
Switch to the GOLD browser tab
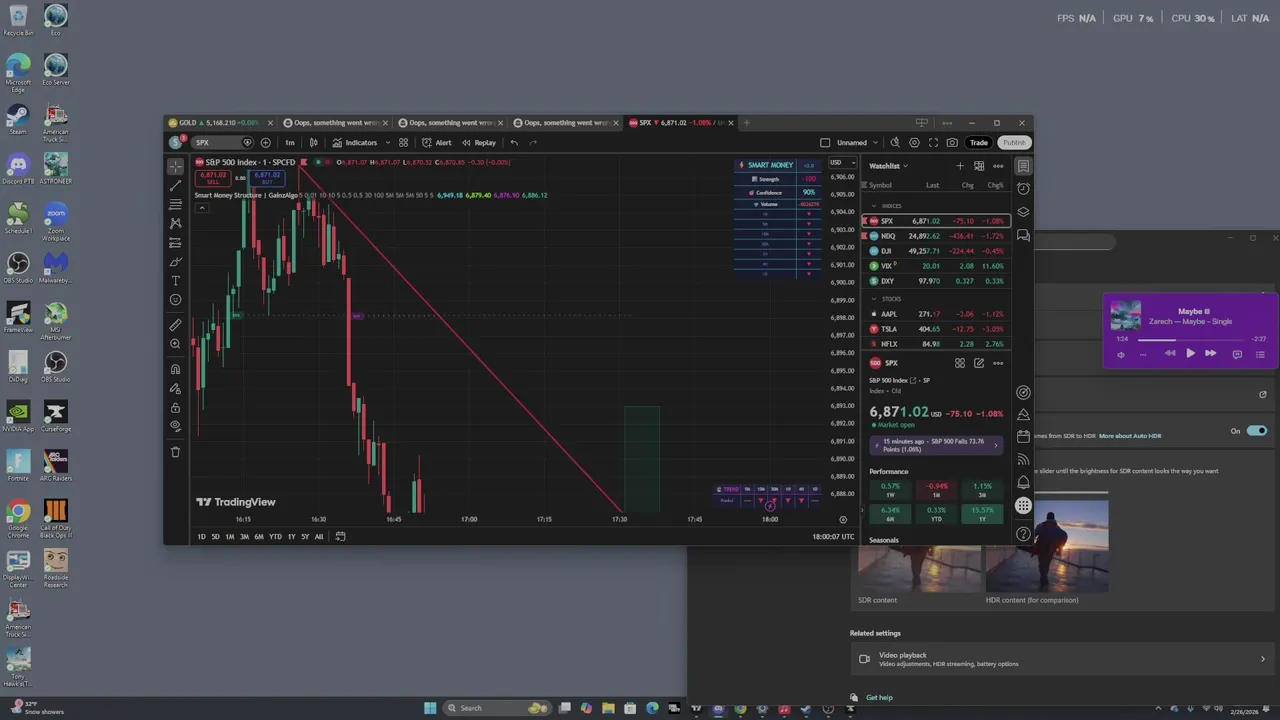click(x=217, y=123)
